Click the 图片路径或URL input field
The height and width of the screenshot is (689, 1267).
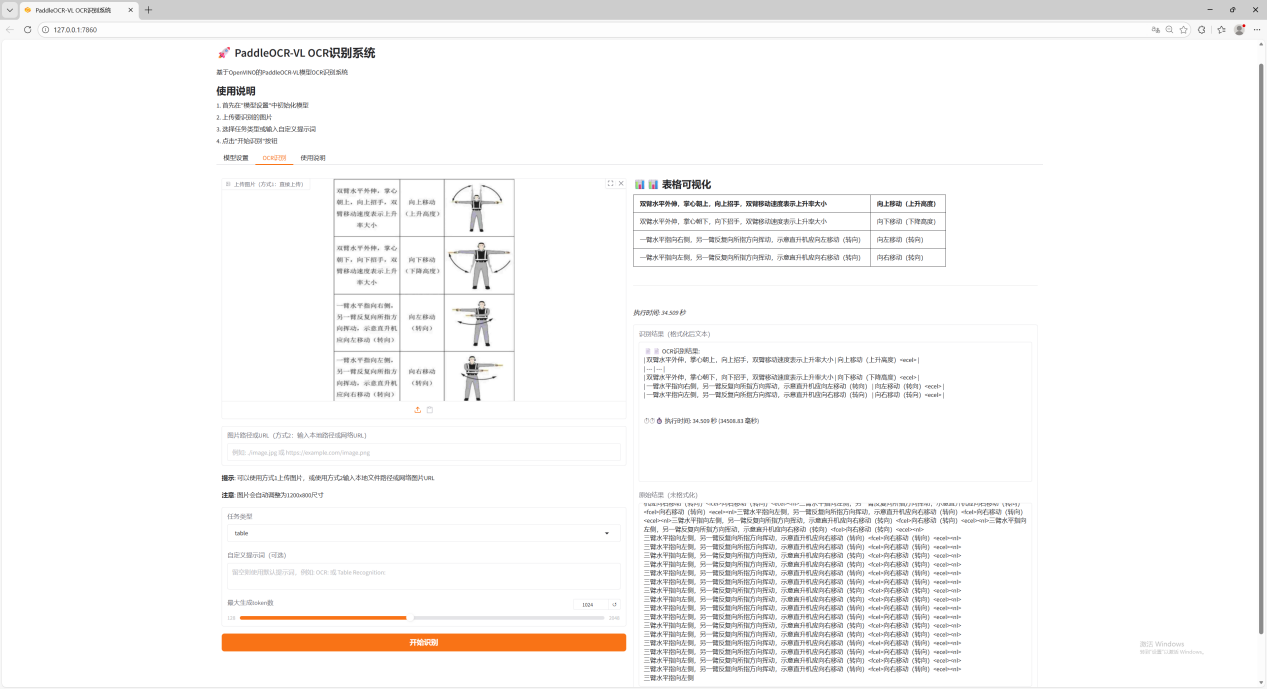(x=423, y=452)
